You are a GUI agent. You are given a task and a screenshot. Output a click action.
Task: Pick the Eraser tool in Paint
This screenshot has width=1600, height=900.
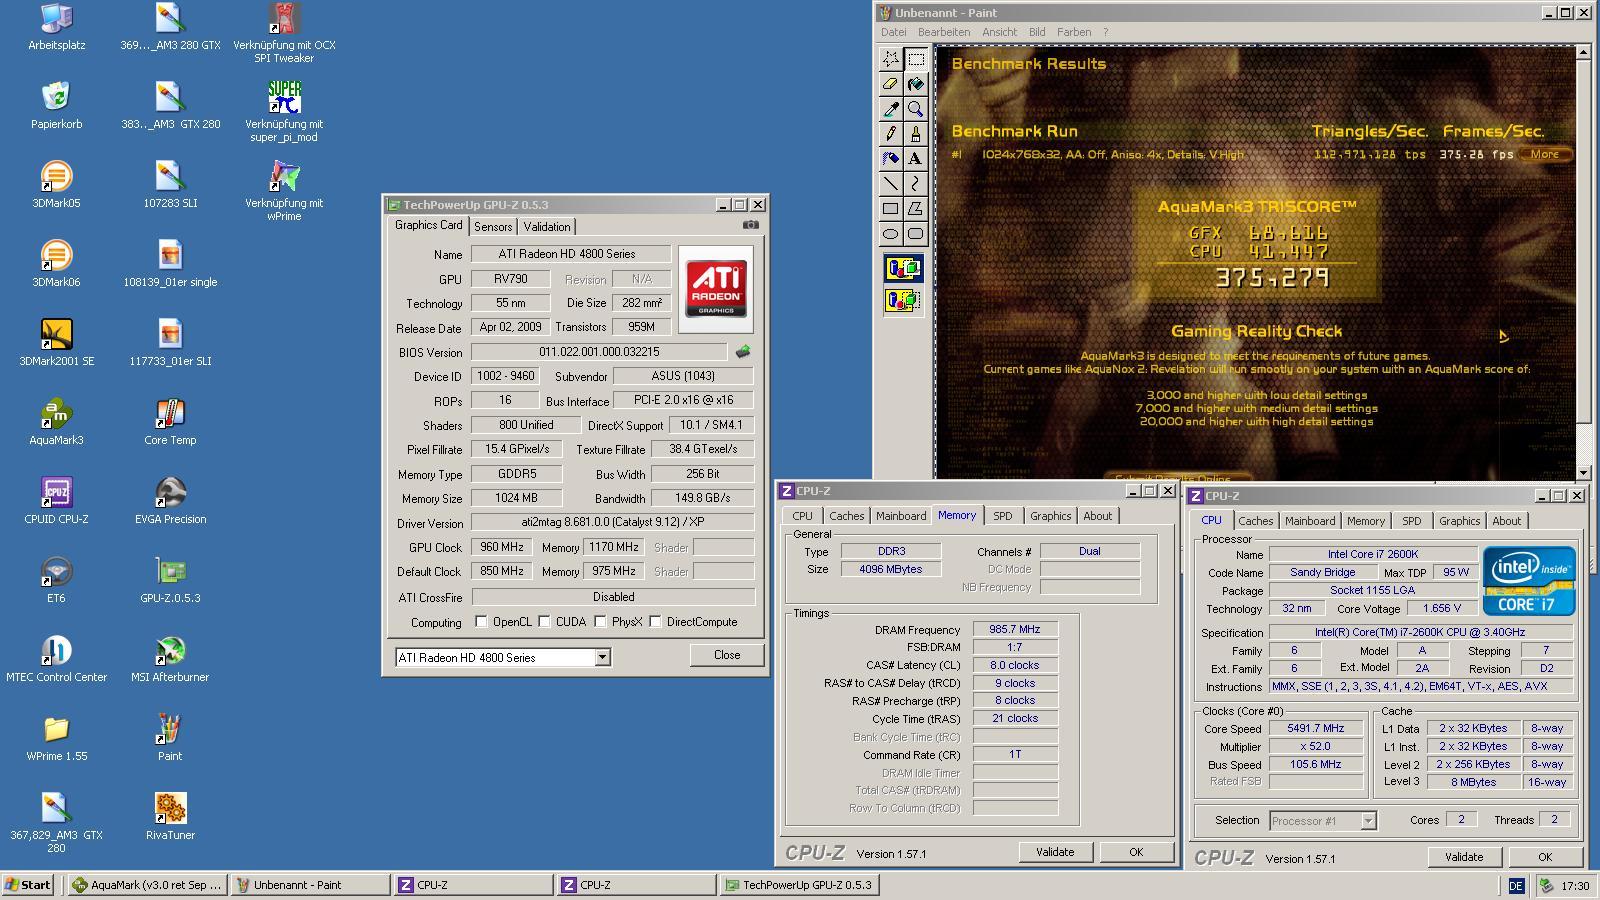coord(890,84)
